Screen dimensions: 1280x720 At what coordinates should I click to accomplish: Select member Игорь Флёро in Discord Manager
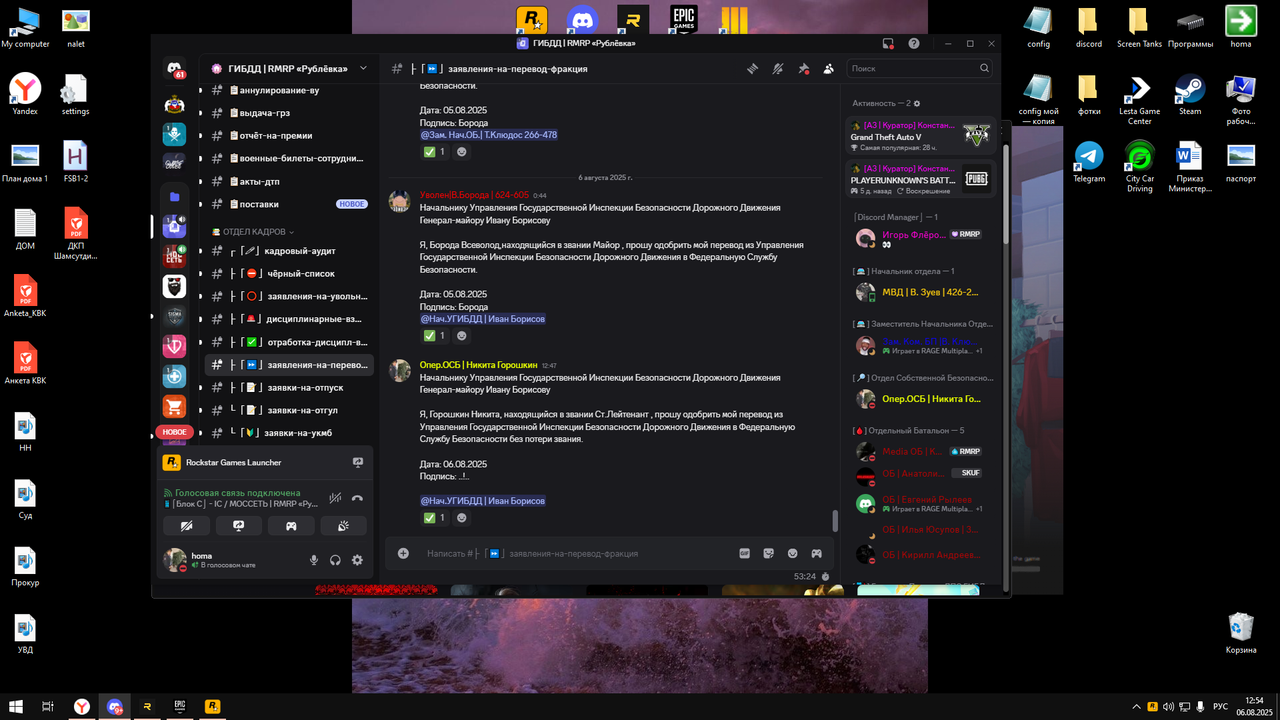click(x=920, y=238)
